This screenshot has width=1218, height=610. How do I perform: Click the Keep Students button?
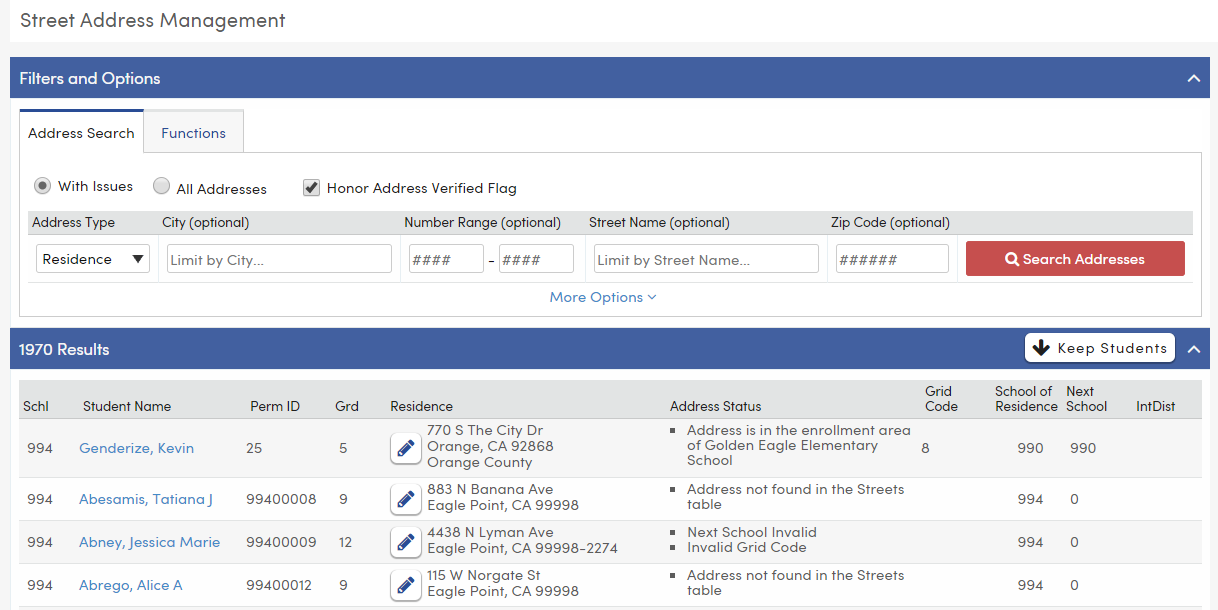[1099, 348]
